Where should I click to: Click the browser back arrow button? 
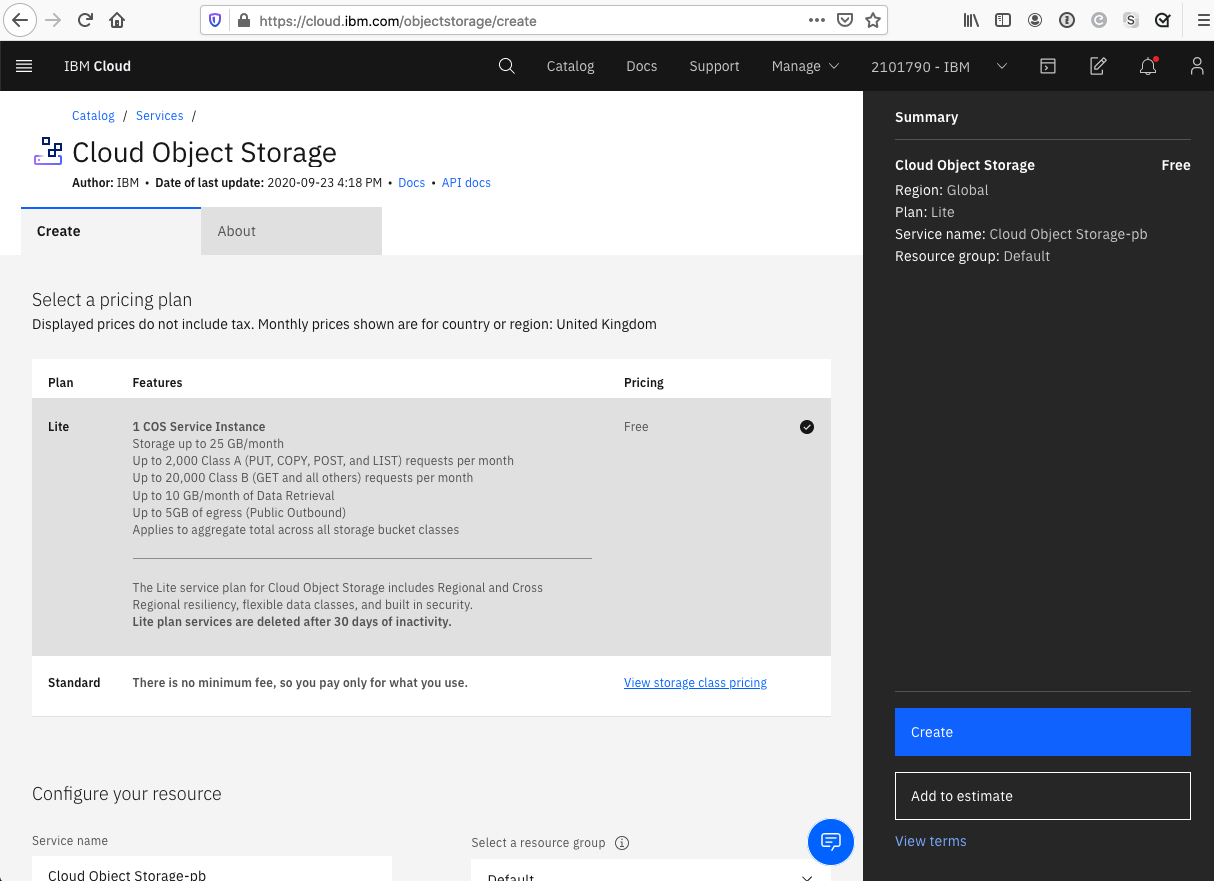coord(20,20)
